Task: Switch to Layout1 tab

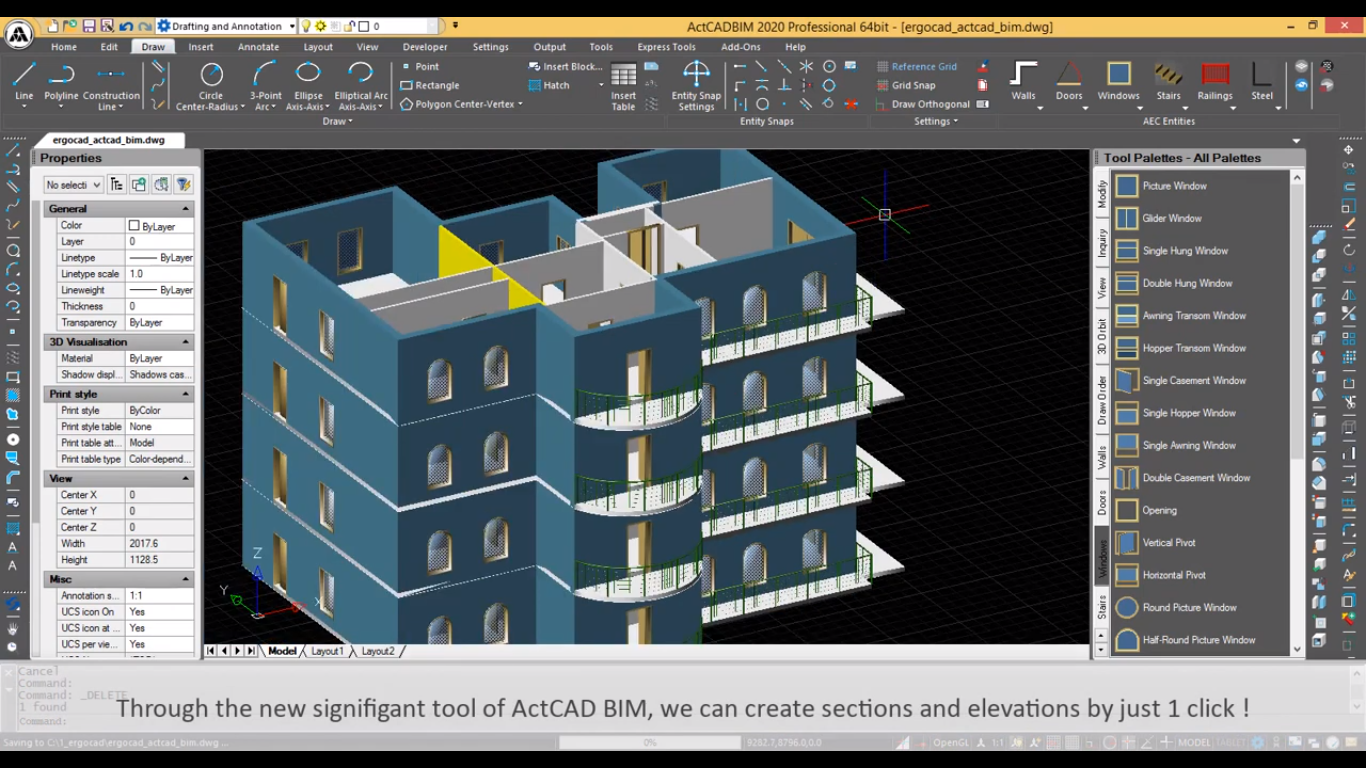Action: pyautogui.click(x=327, y=651)
